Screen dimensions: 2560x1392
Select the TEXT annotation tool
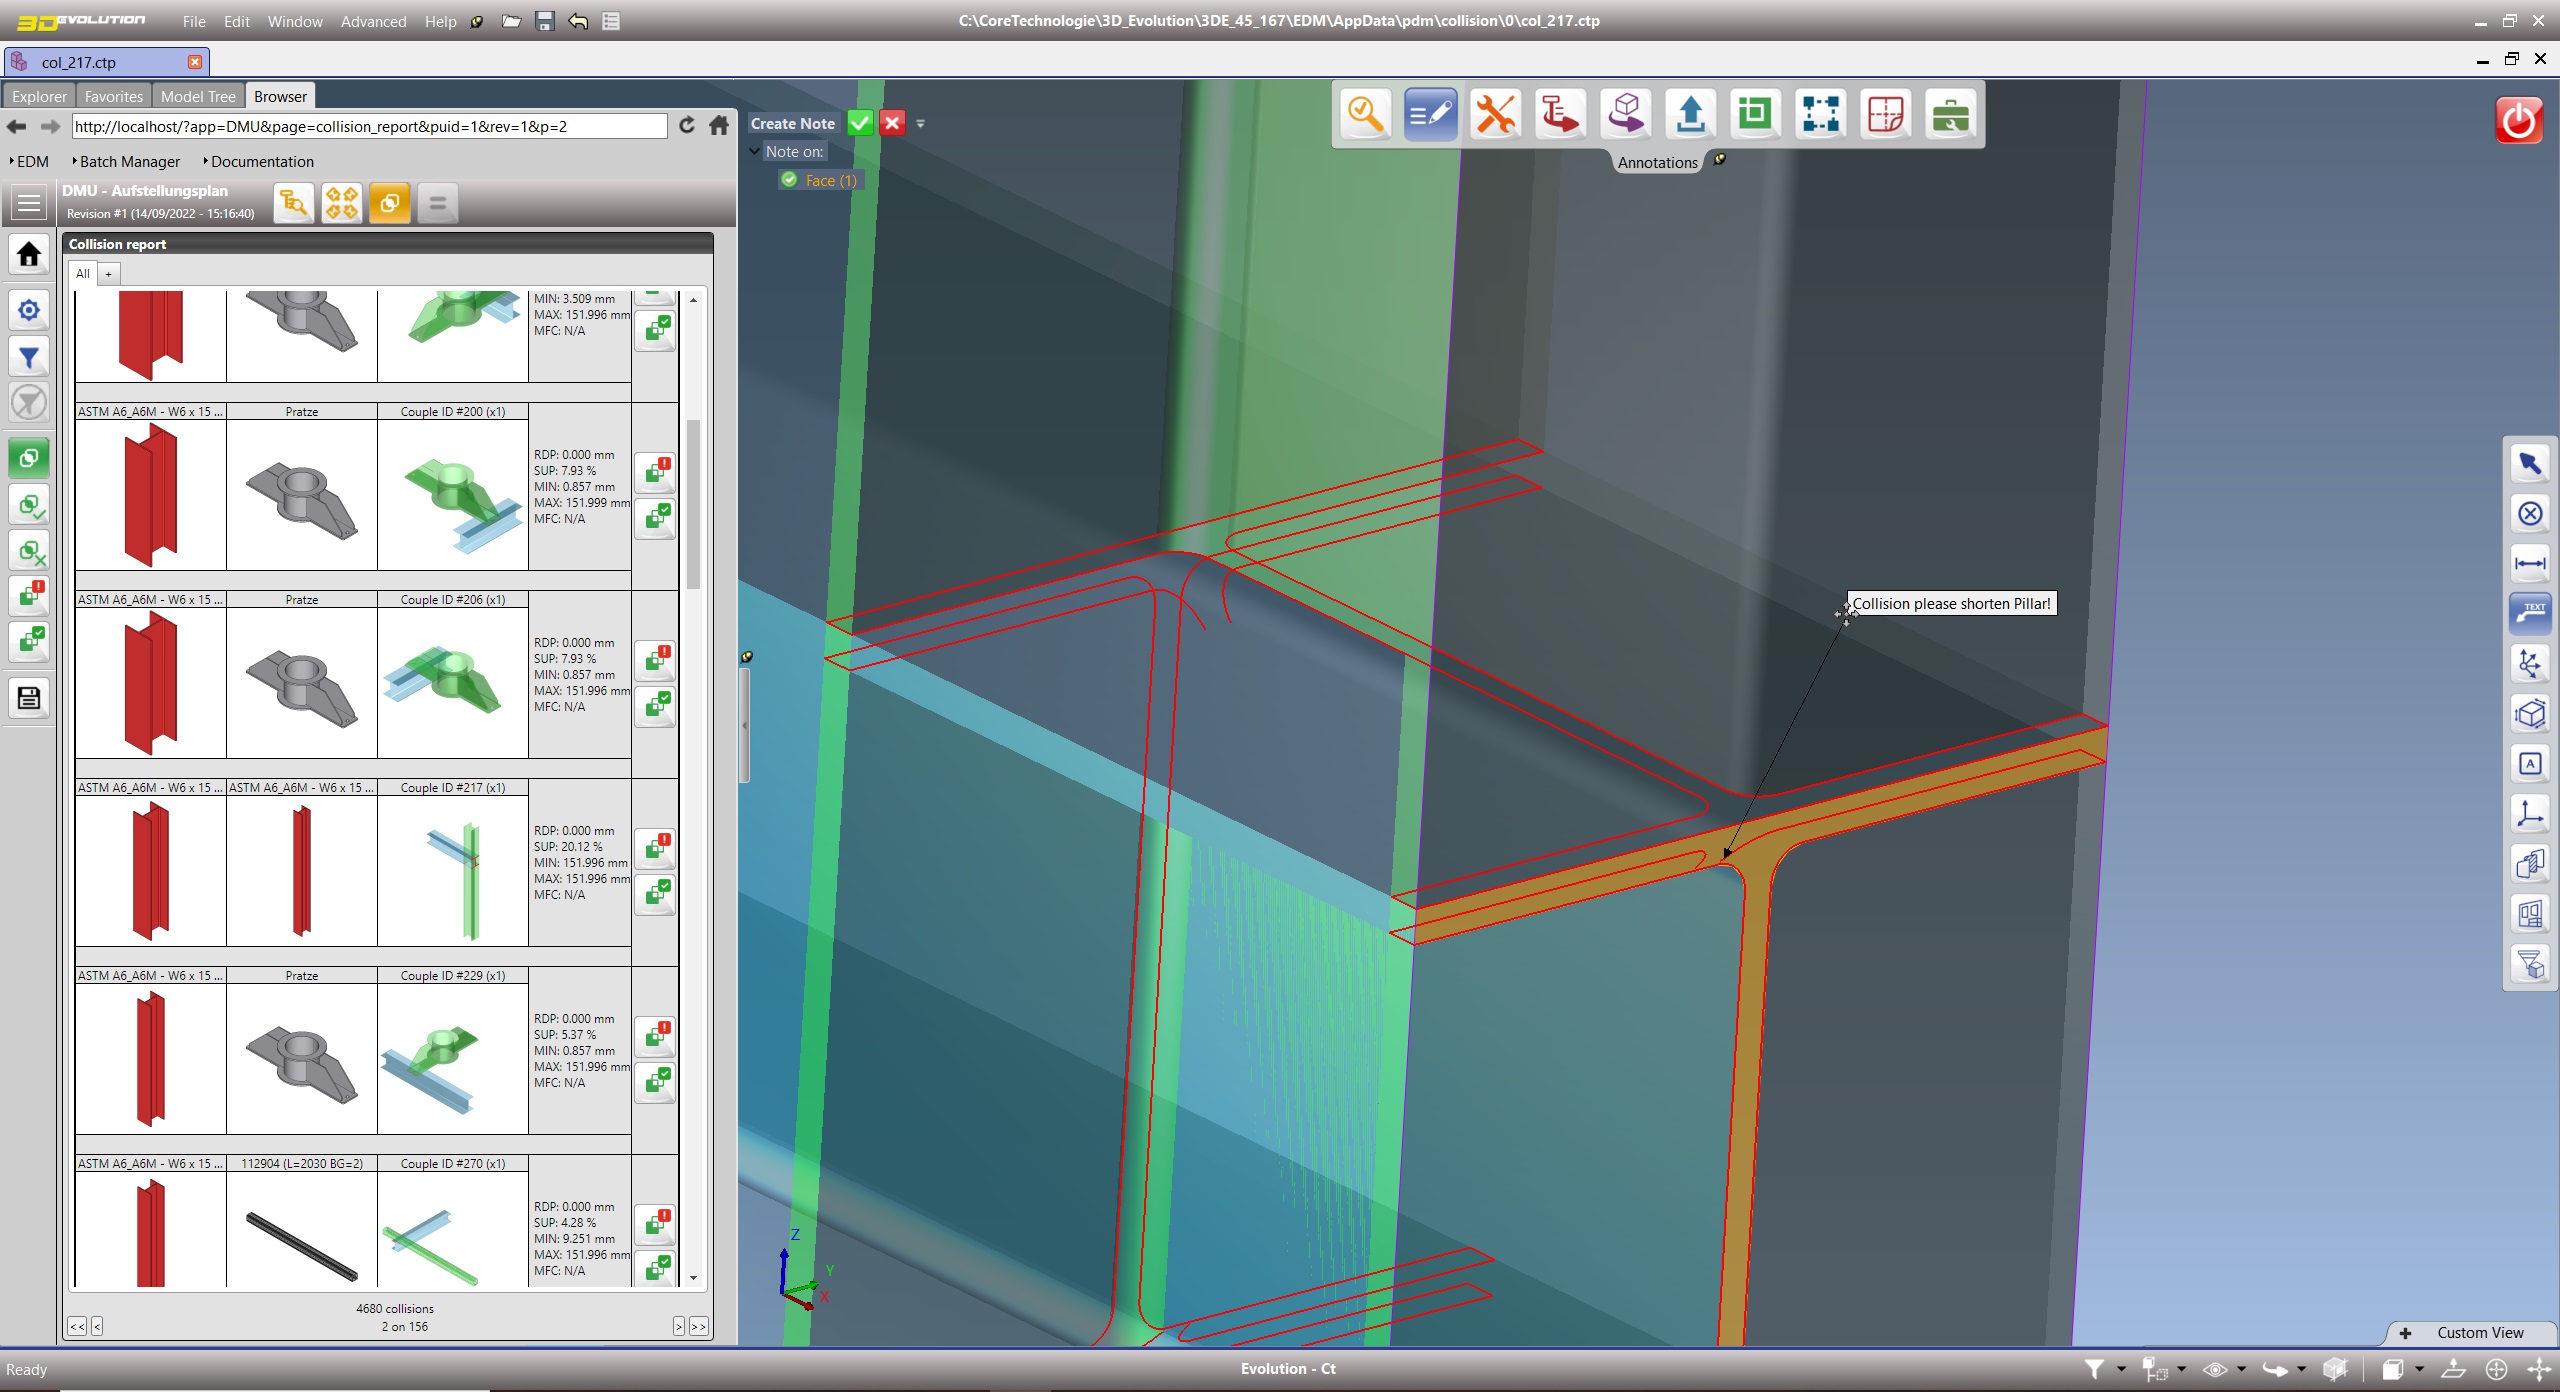[x=2530, y=613]
